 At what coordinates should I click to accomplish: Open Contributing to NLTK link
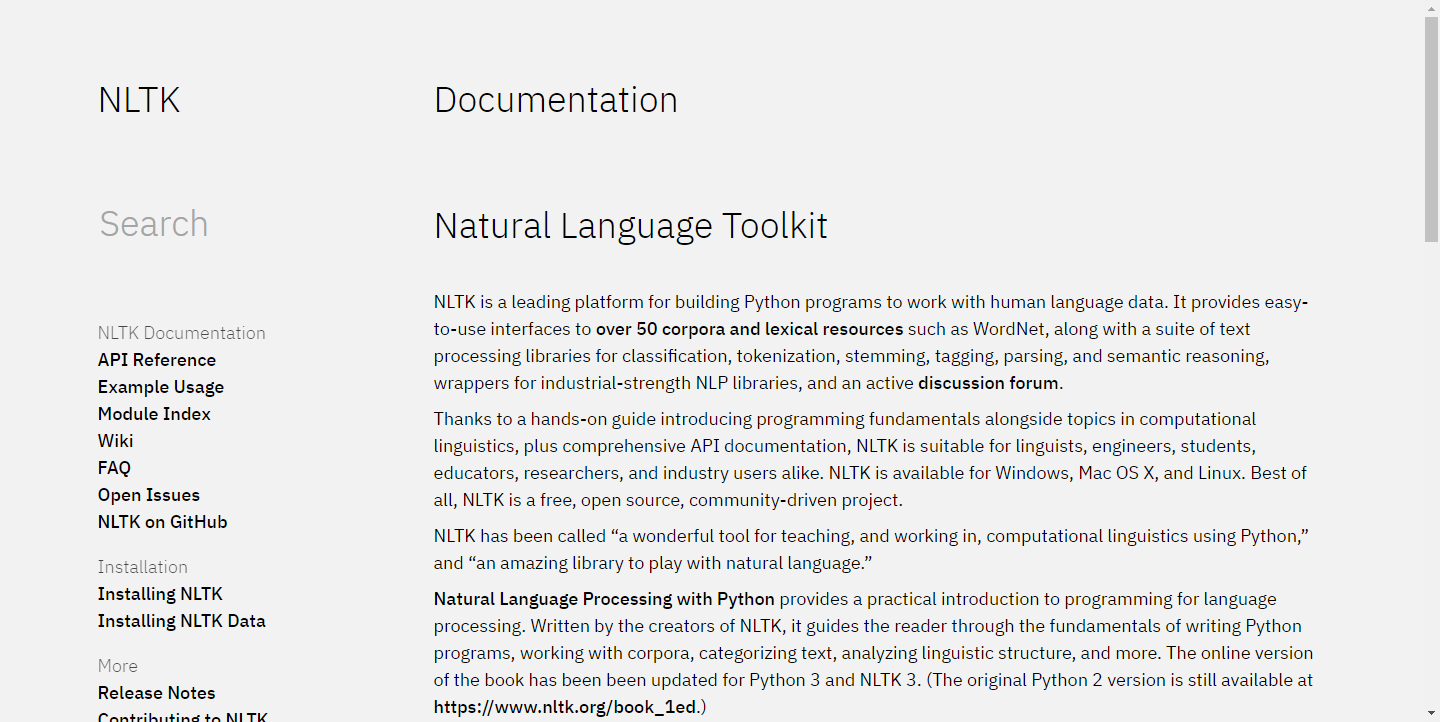(x=183, y=716)
